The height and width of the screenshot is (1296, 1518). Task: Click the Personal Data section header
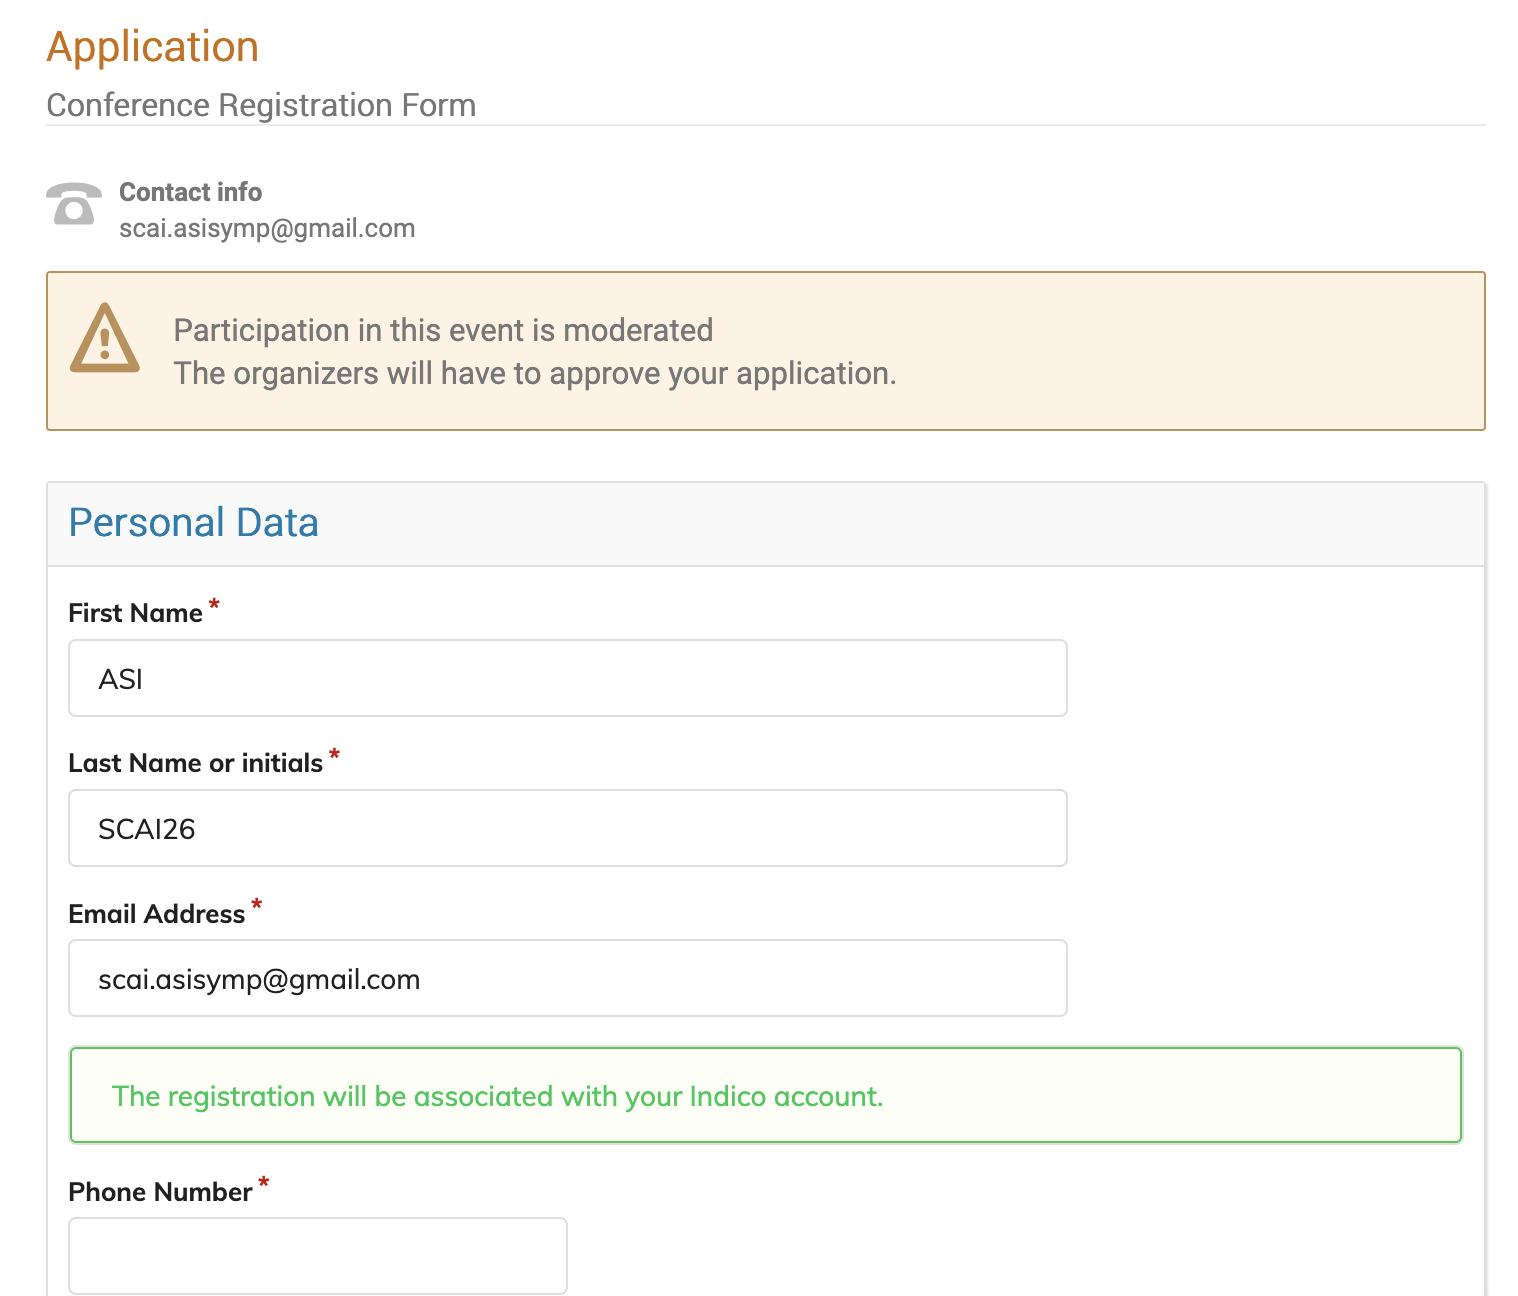194,523
